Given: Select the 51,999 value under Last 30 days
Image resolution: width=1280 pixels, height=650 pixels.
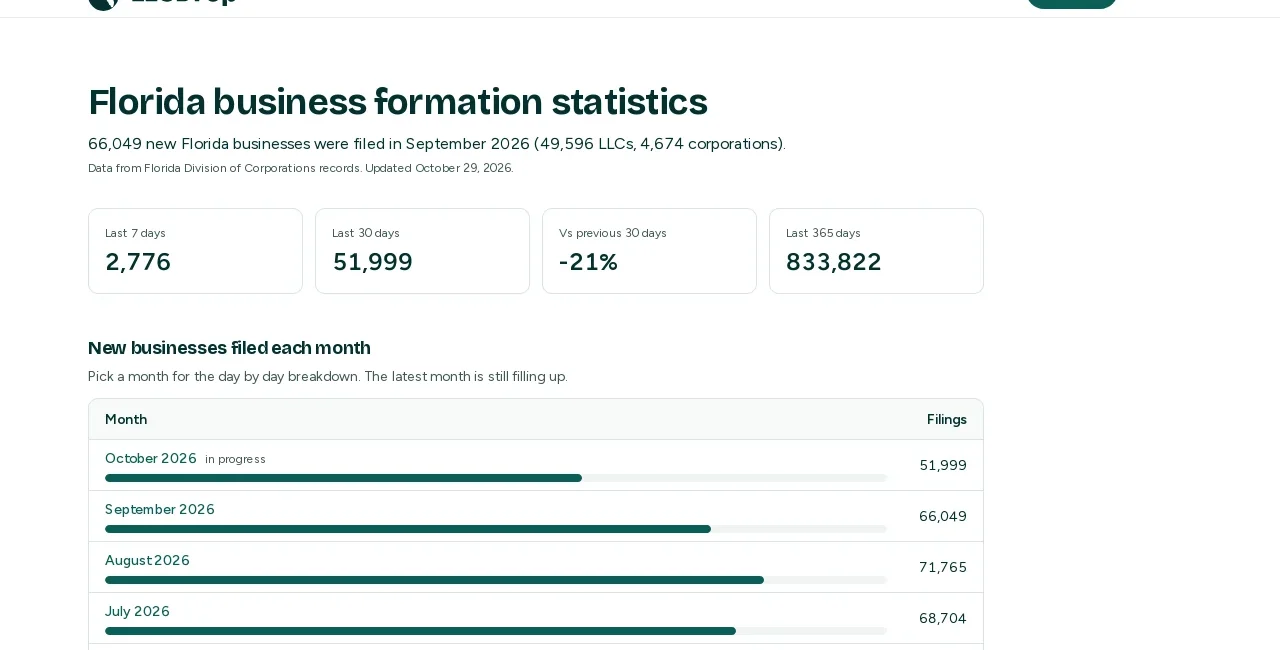Looking at the screenshot, I should [372, 262].
